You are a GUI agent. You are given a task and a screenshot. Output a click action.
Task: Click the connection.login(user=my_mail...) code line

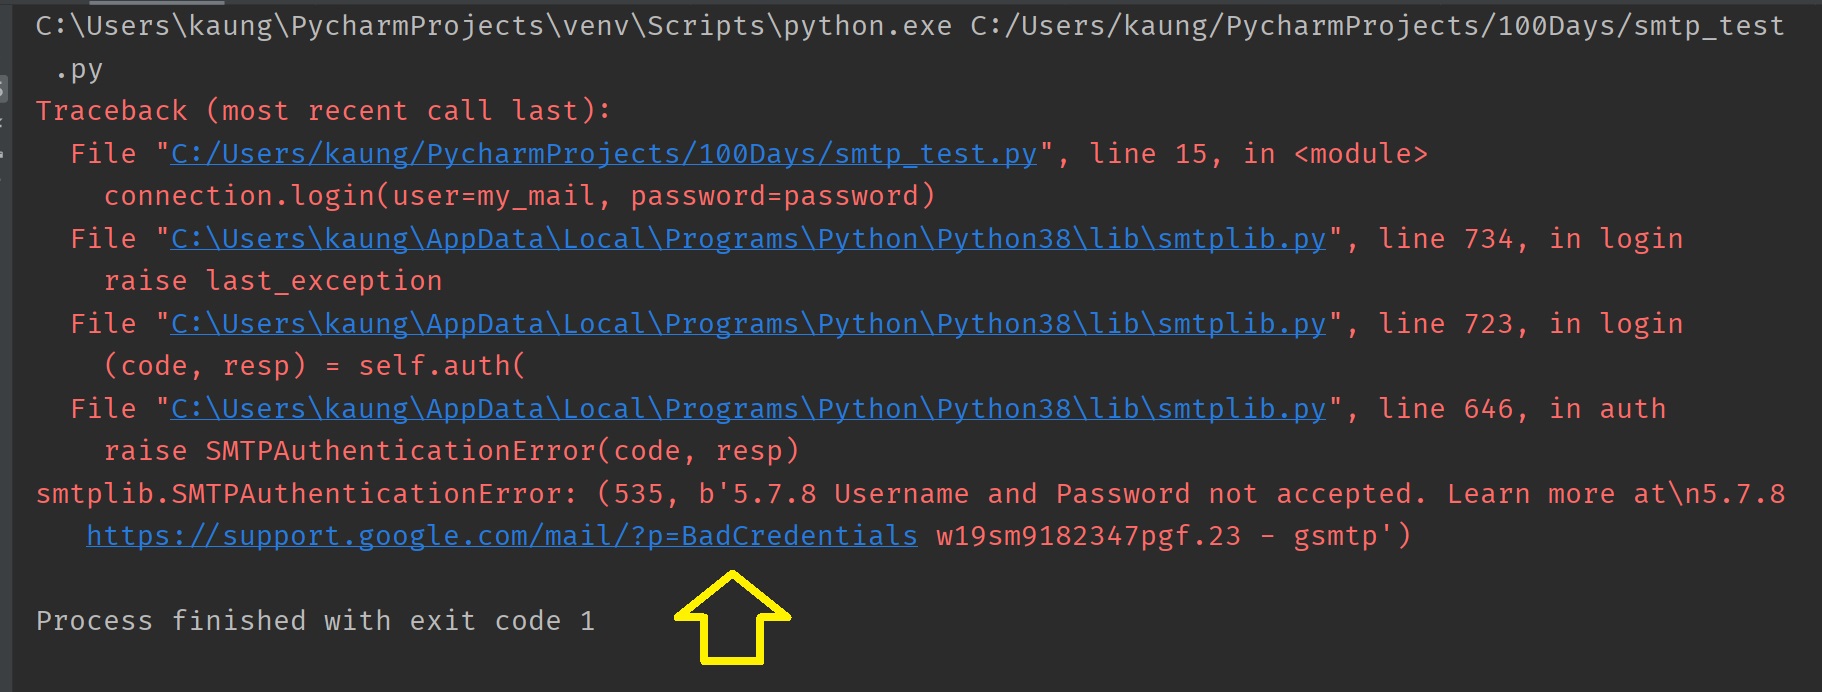(x=519, y=196)
